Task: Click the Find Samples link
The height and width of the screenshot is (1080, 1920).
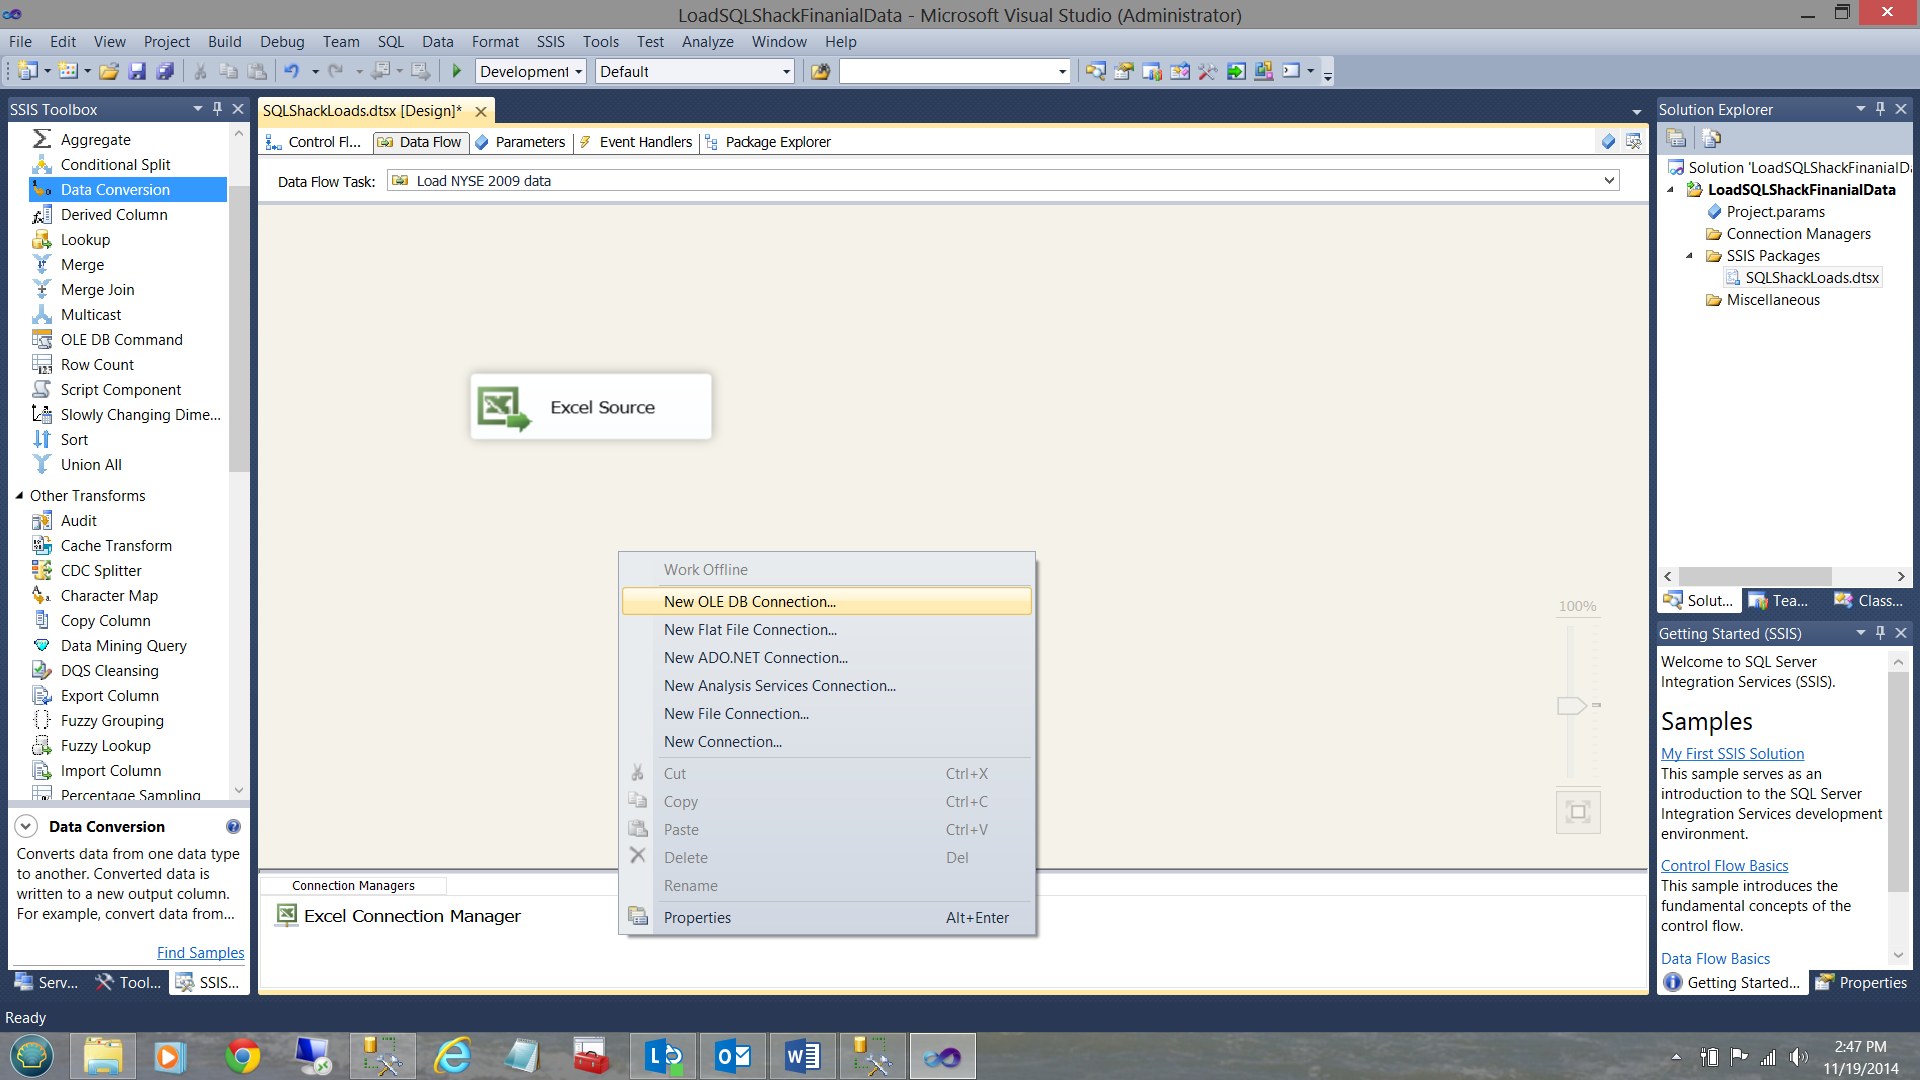Action: (200, 953)
